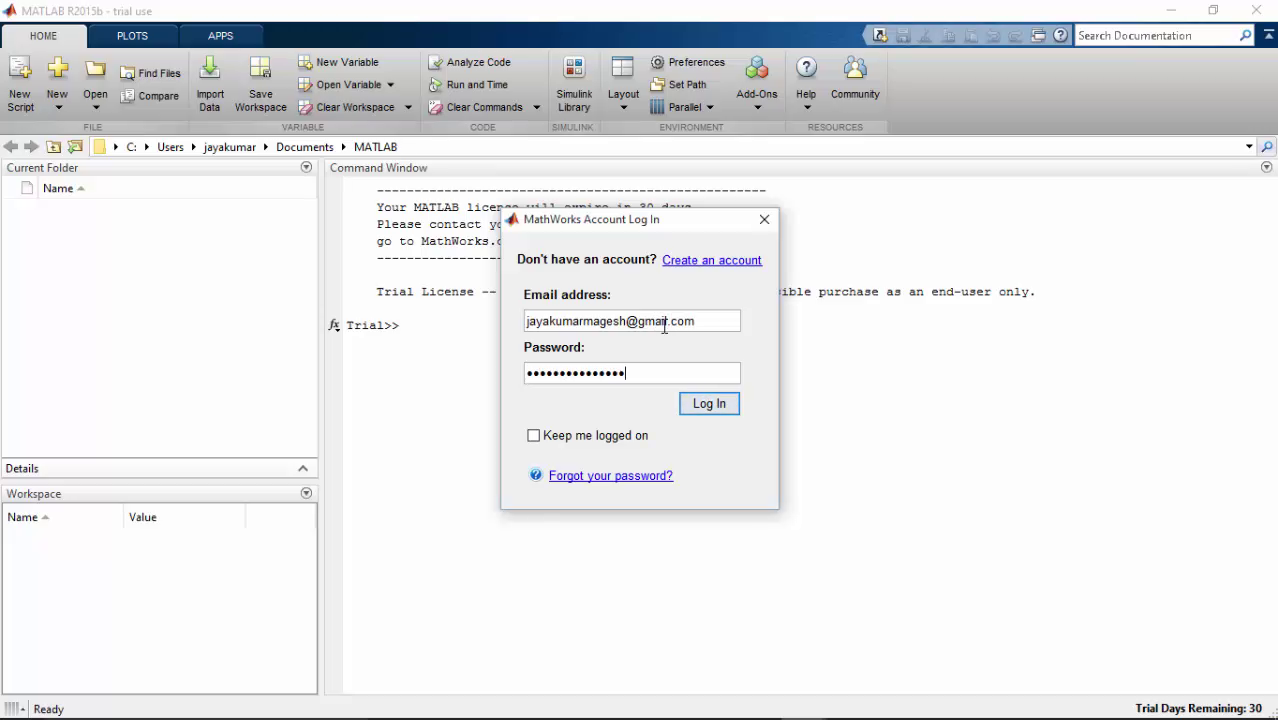
Task: Select jayakumar in the folder path
Action: click(x=230, y=147)
